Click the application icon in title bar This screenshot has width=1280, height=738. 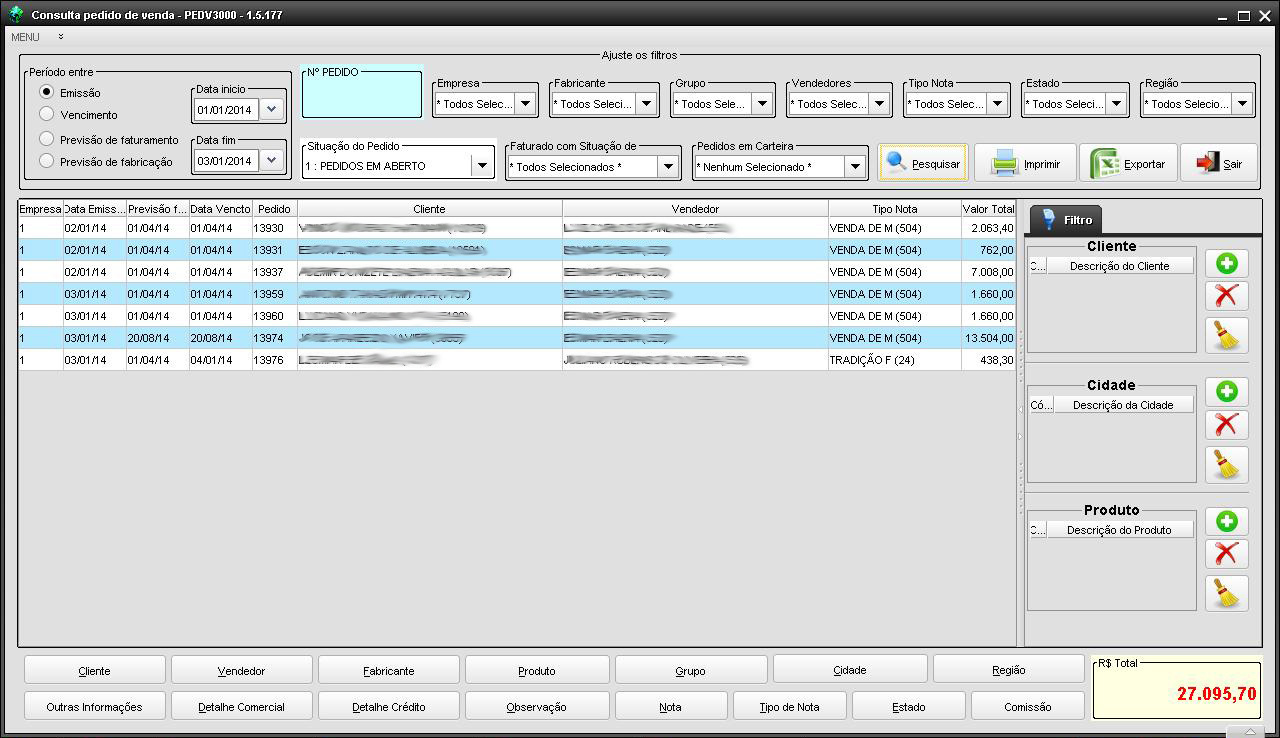(16, 15)
